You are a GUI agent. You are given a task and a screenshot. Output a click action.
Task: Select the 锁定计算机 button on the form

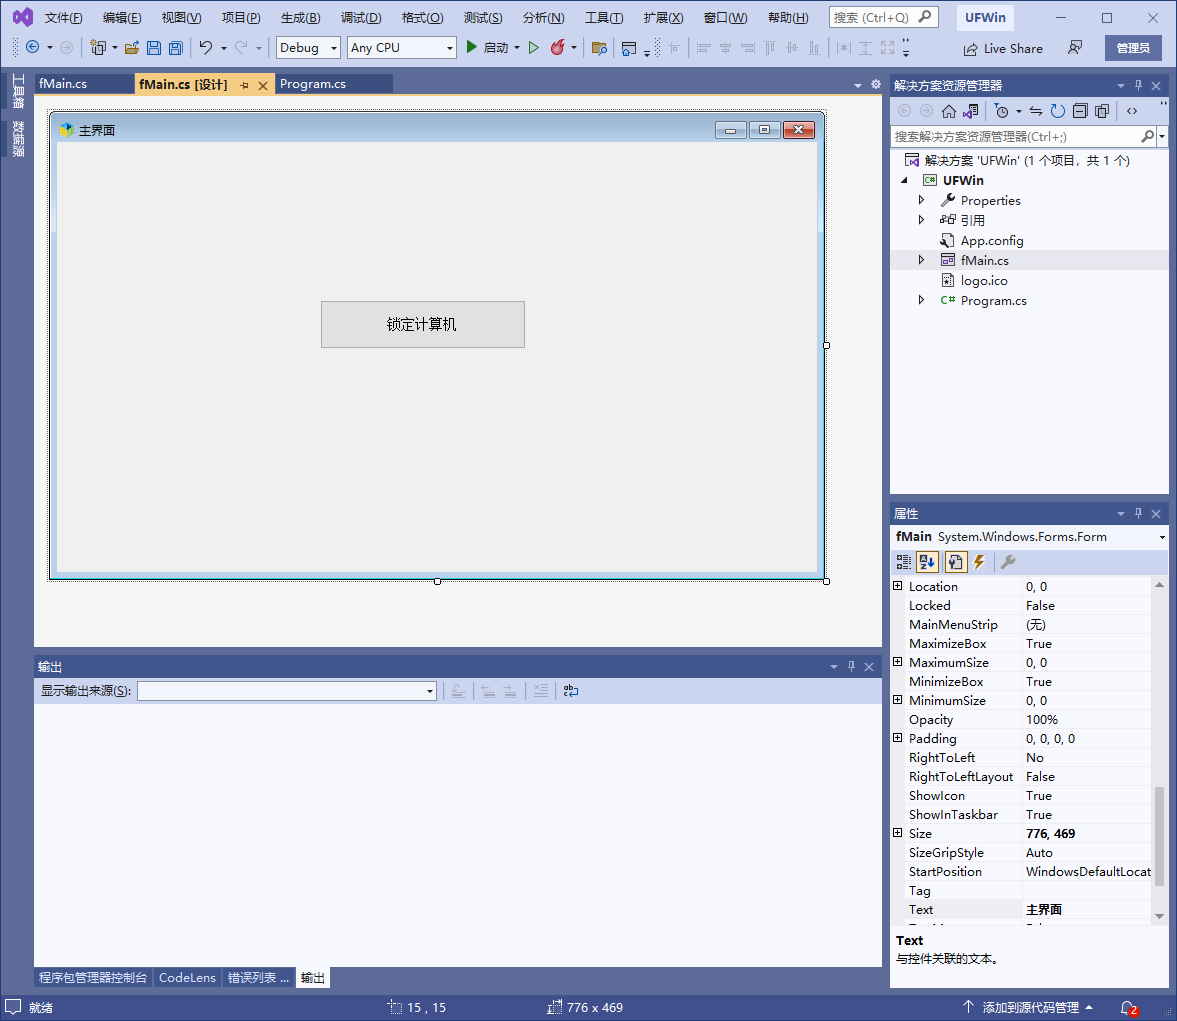423,324
